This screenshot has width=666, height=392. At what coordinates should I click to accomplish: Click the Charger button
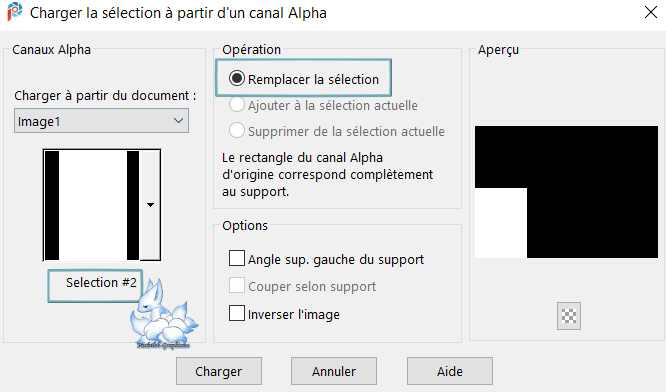coord(219,371)
